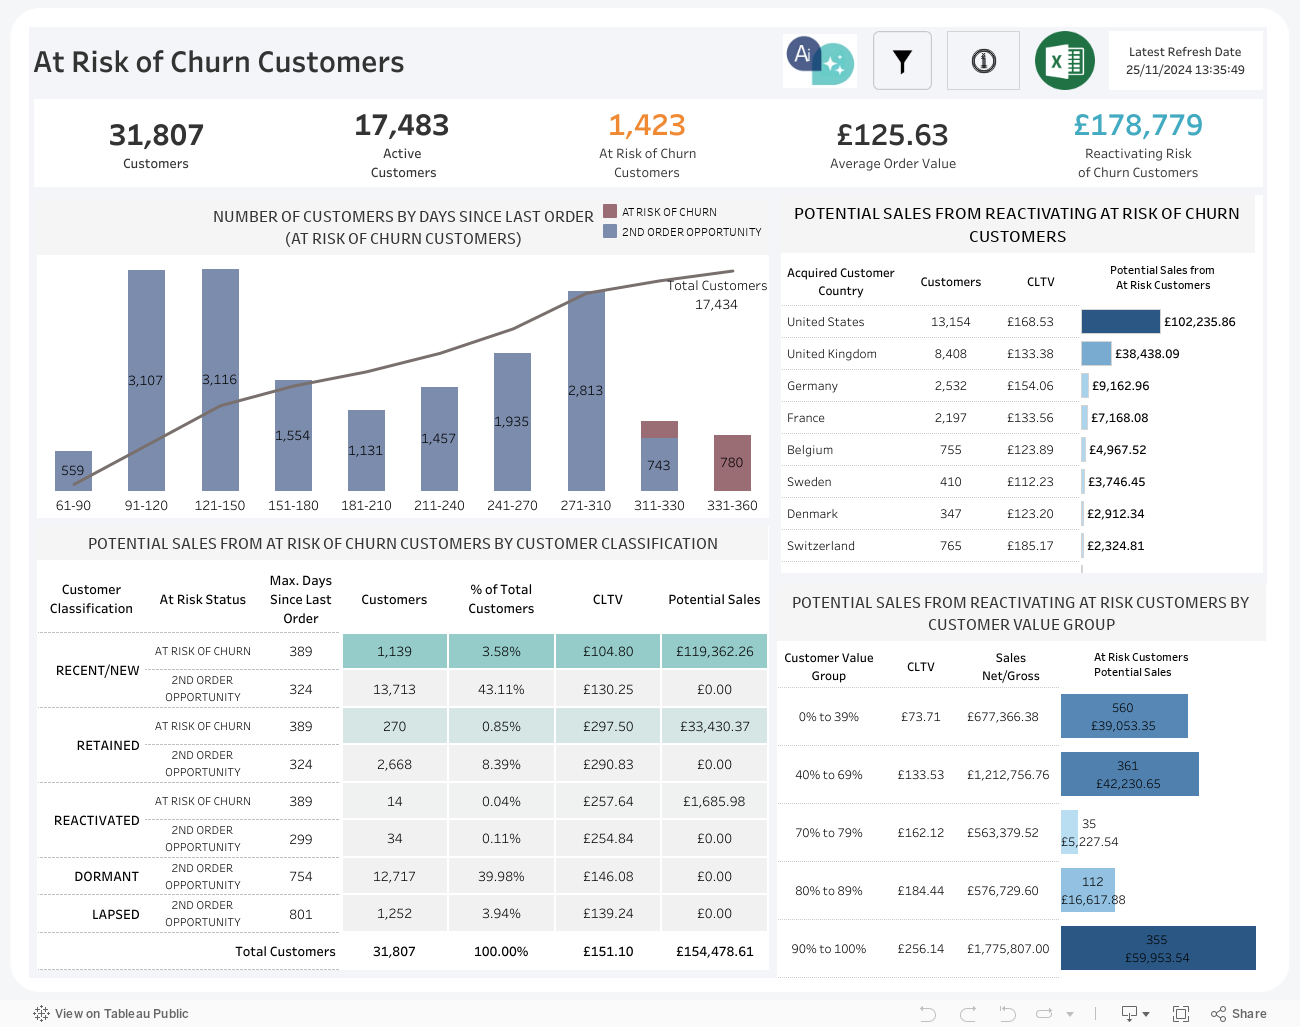Select the France country label

coord(805,417)
